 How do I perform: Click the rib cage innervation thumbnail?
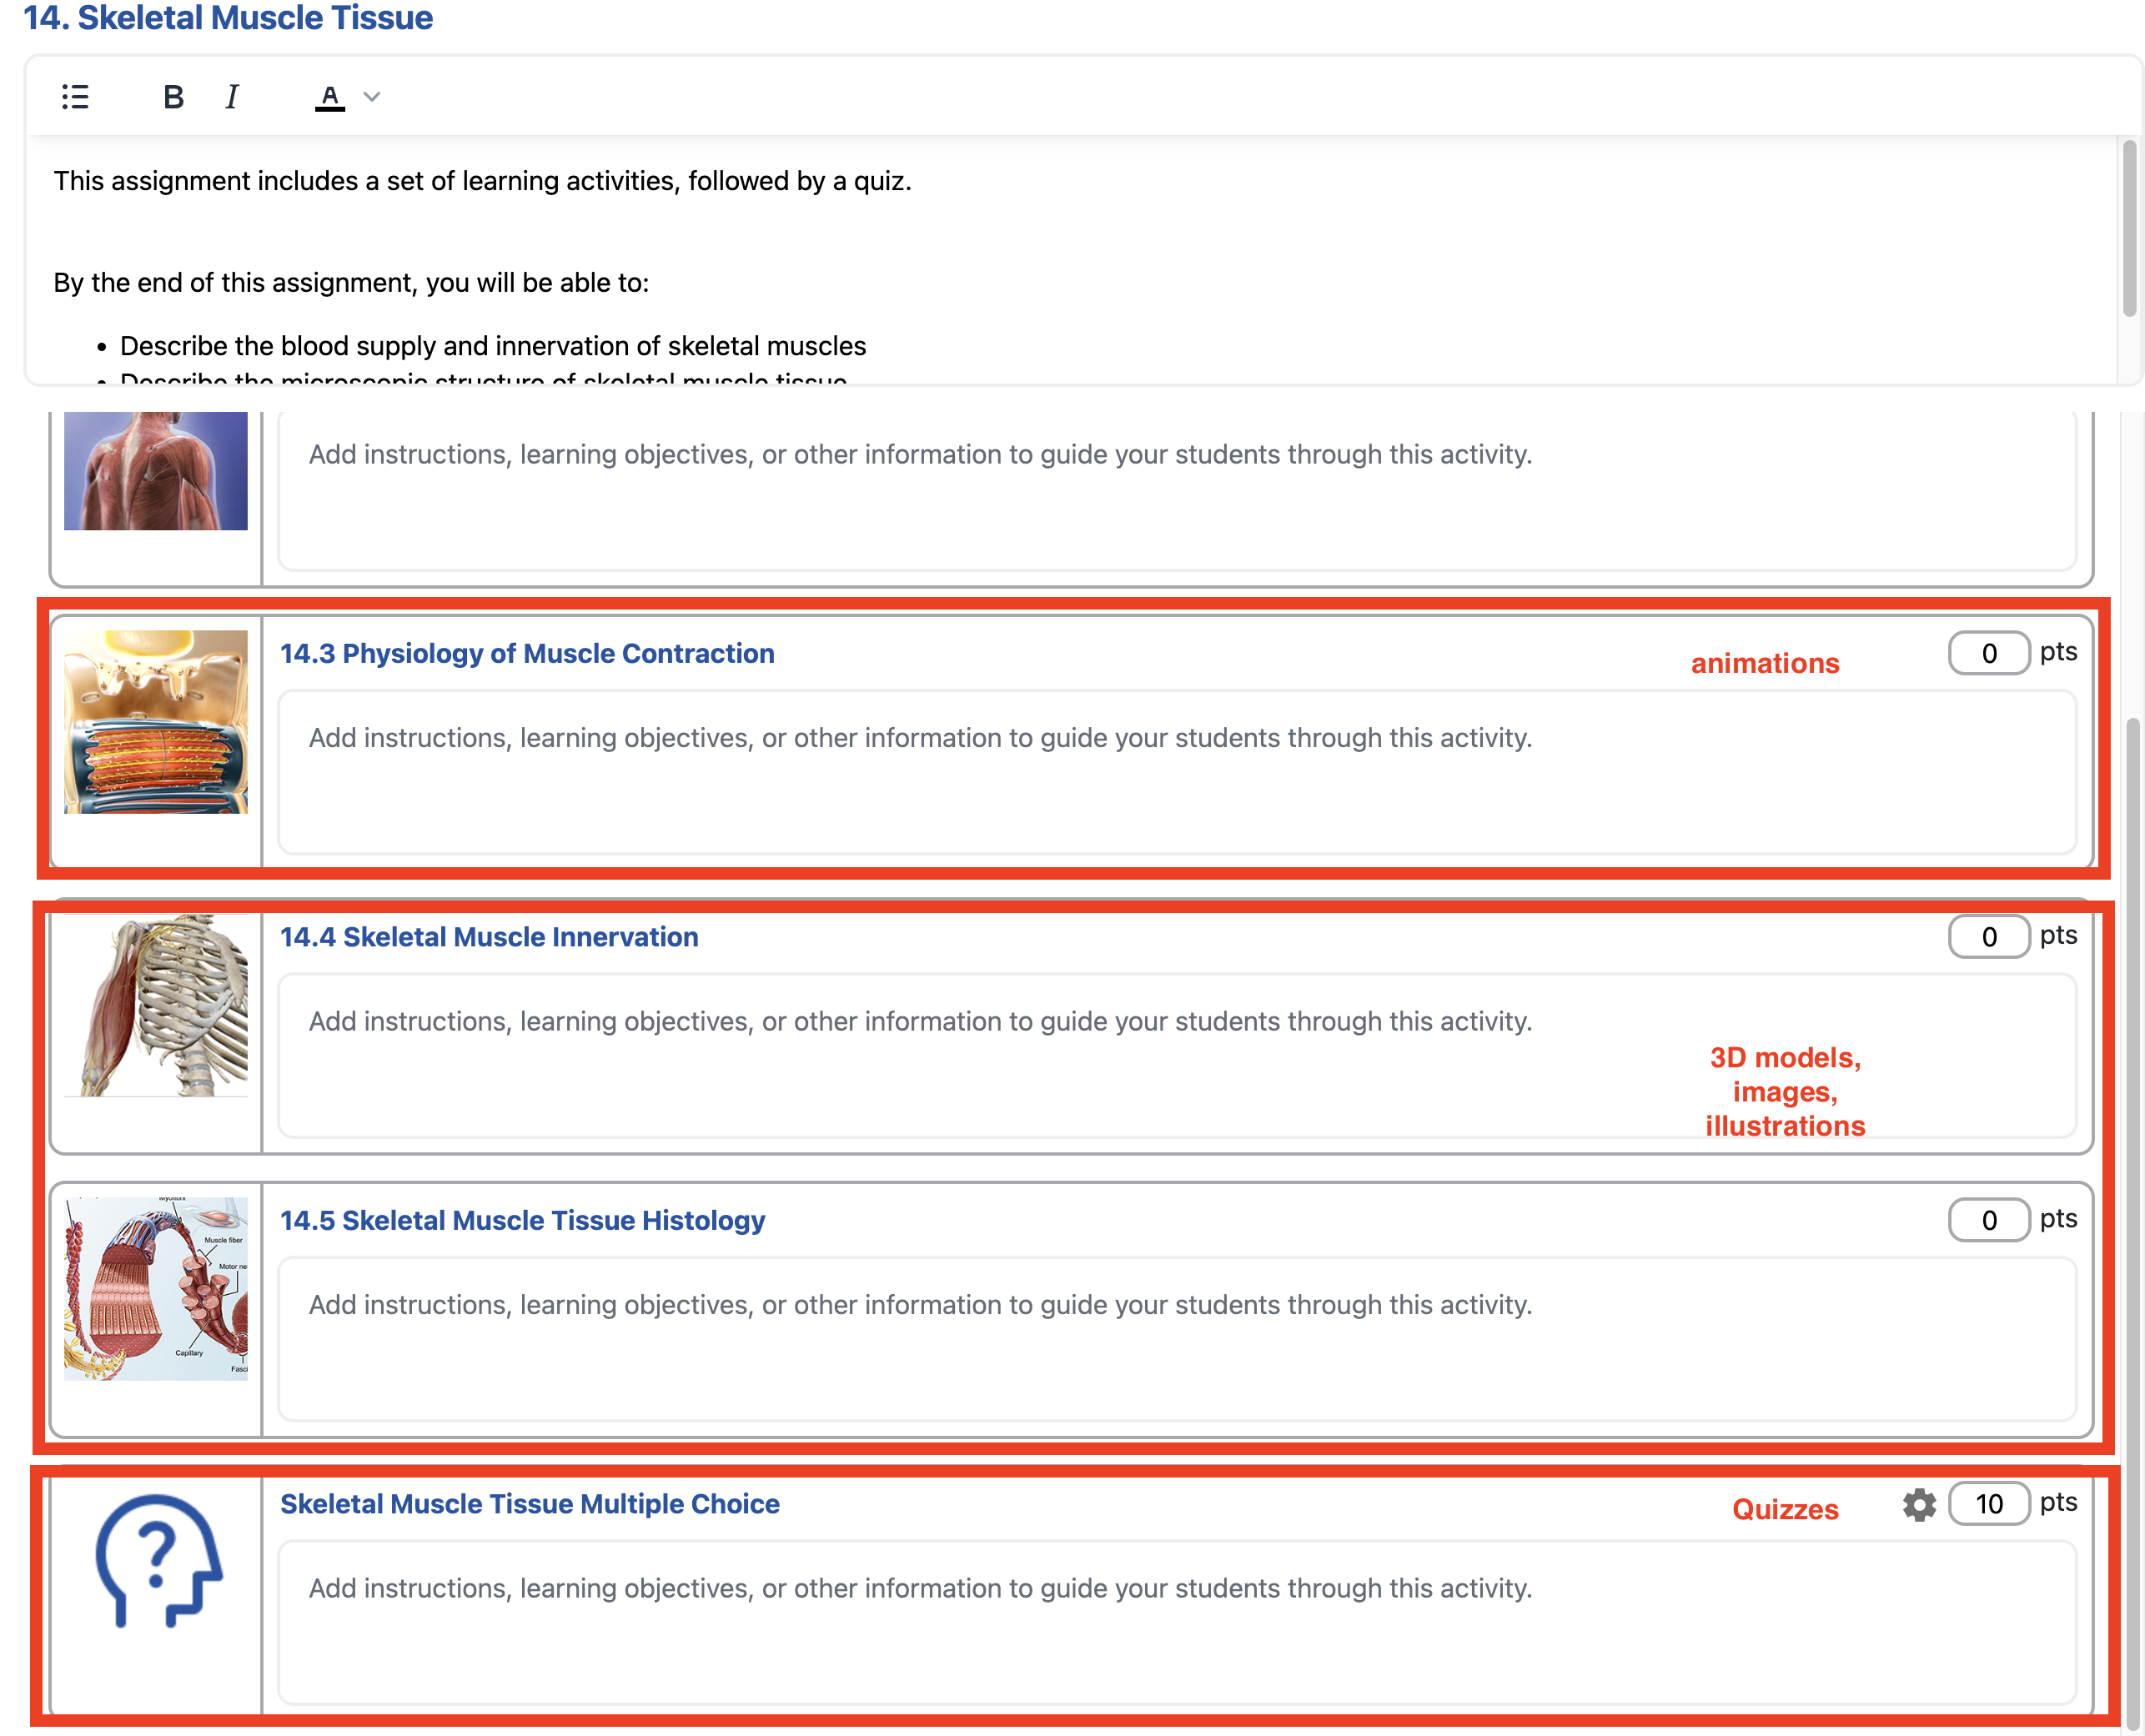click(x=156, y=1005)
